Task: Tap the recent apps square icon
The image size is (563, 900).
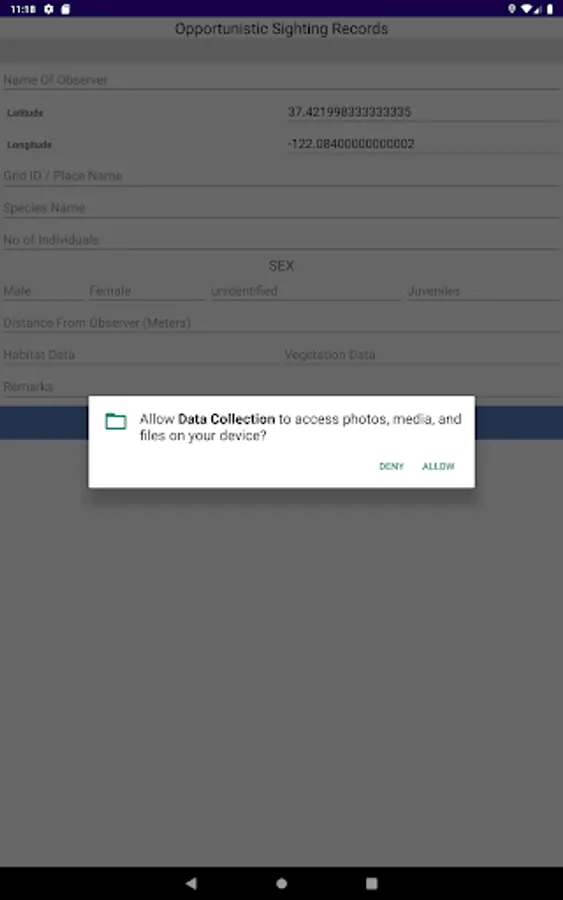Action: point(372,883)
